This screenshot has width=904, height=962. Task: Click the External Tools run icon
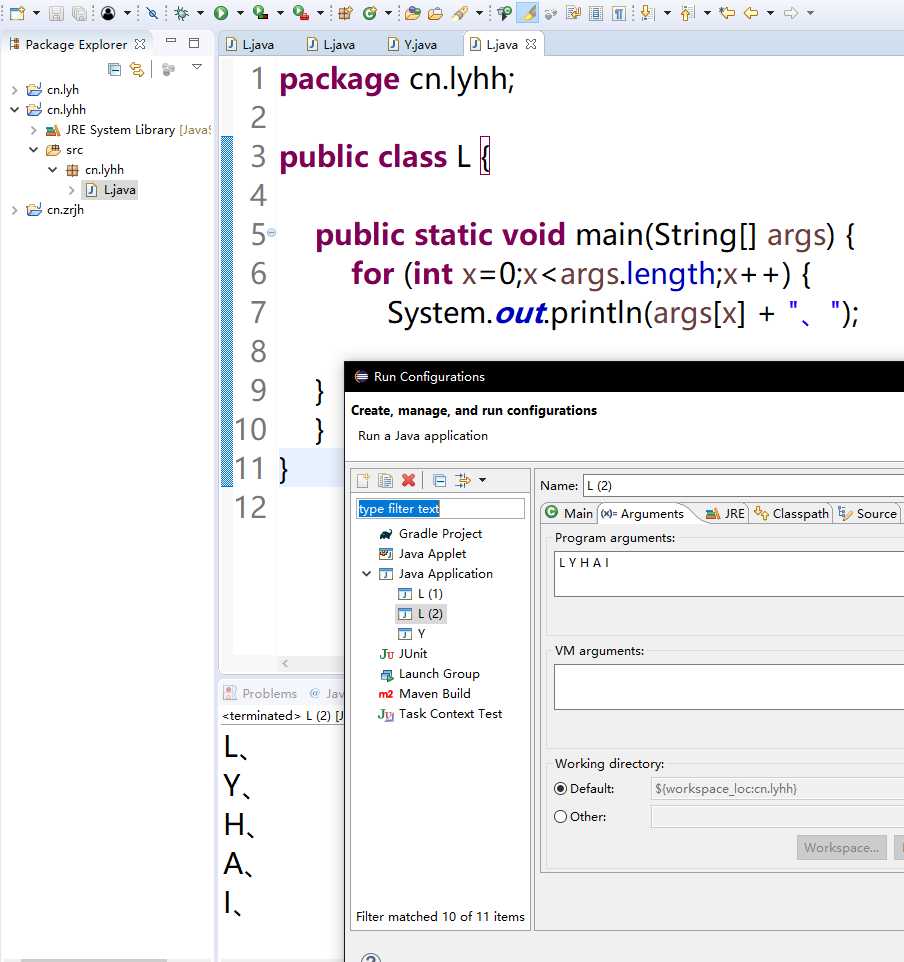tap(300, 13)
